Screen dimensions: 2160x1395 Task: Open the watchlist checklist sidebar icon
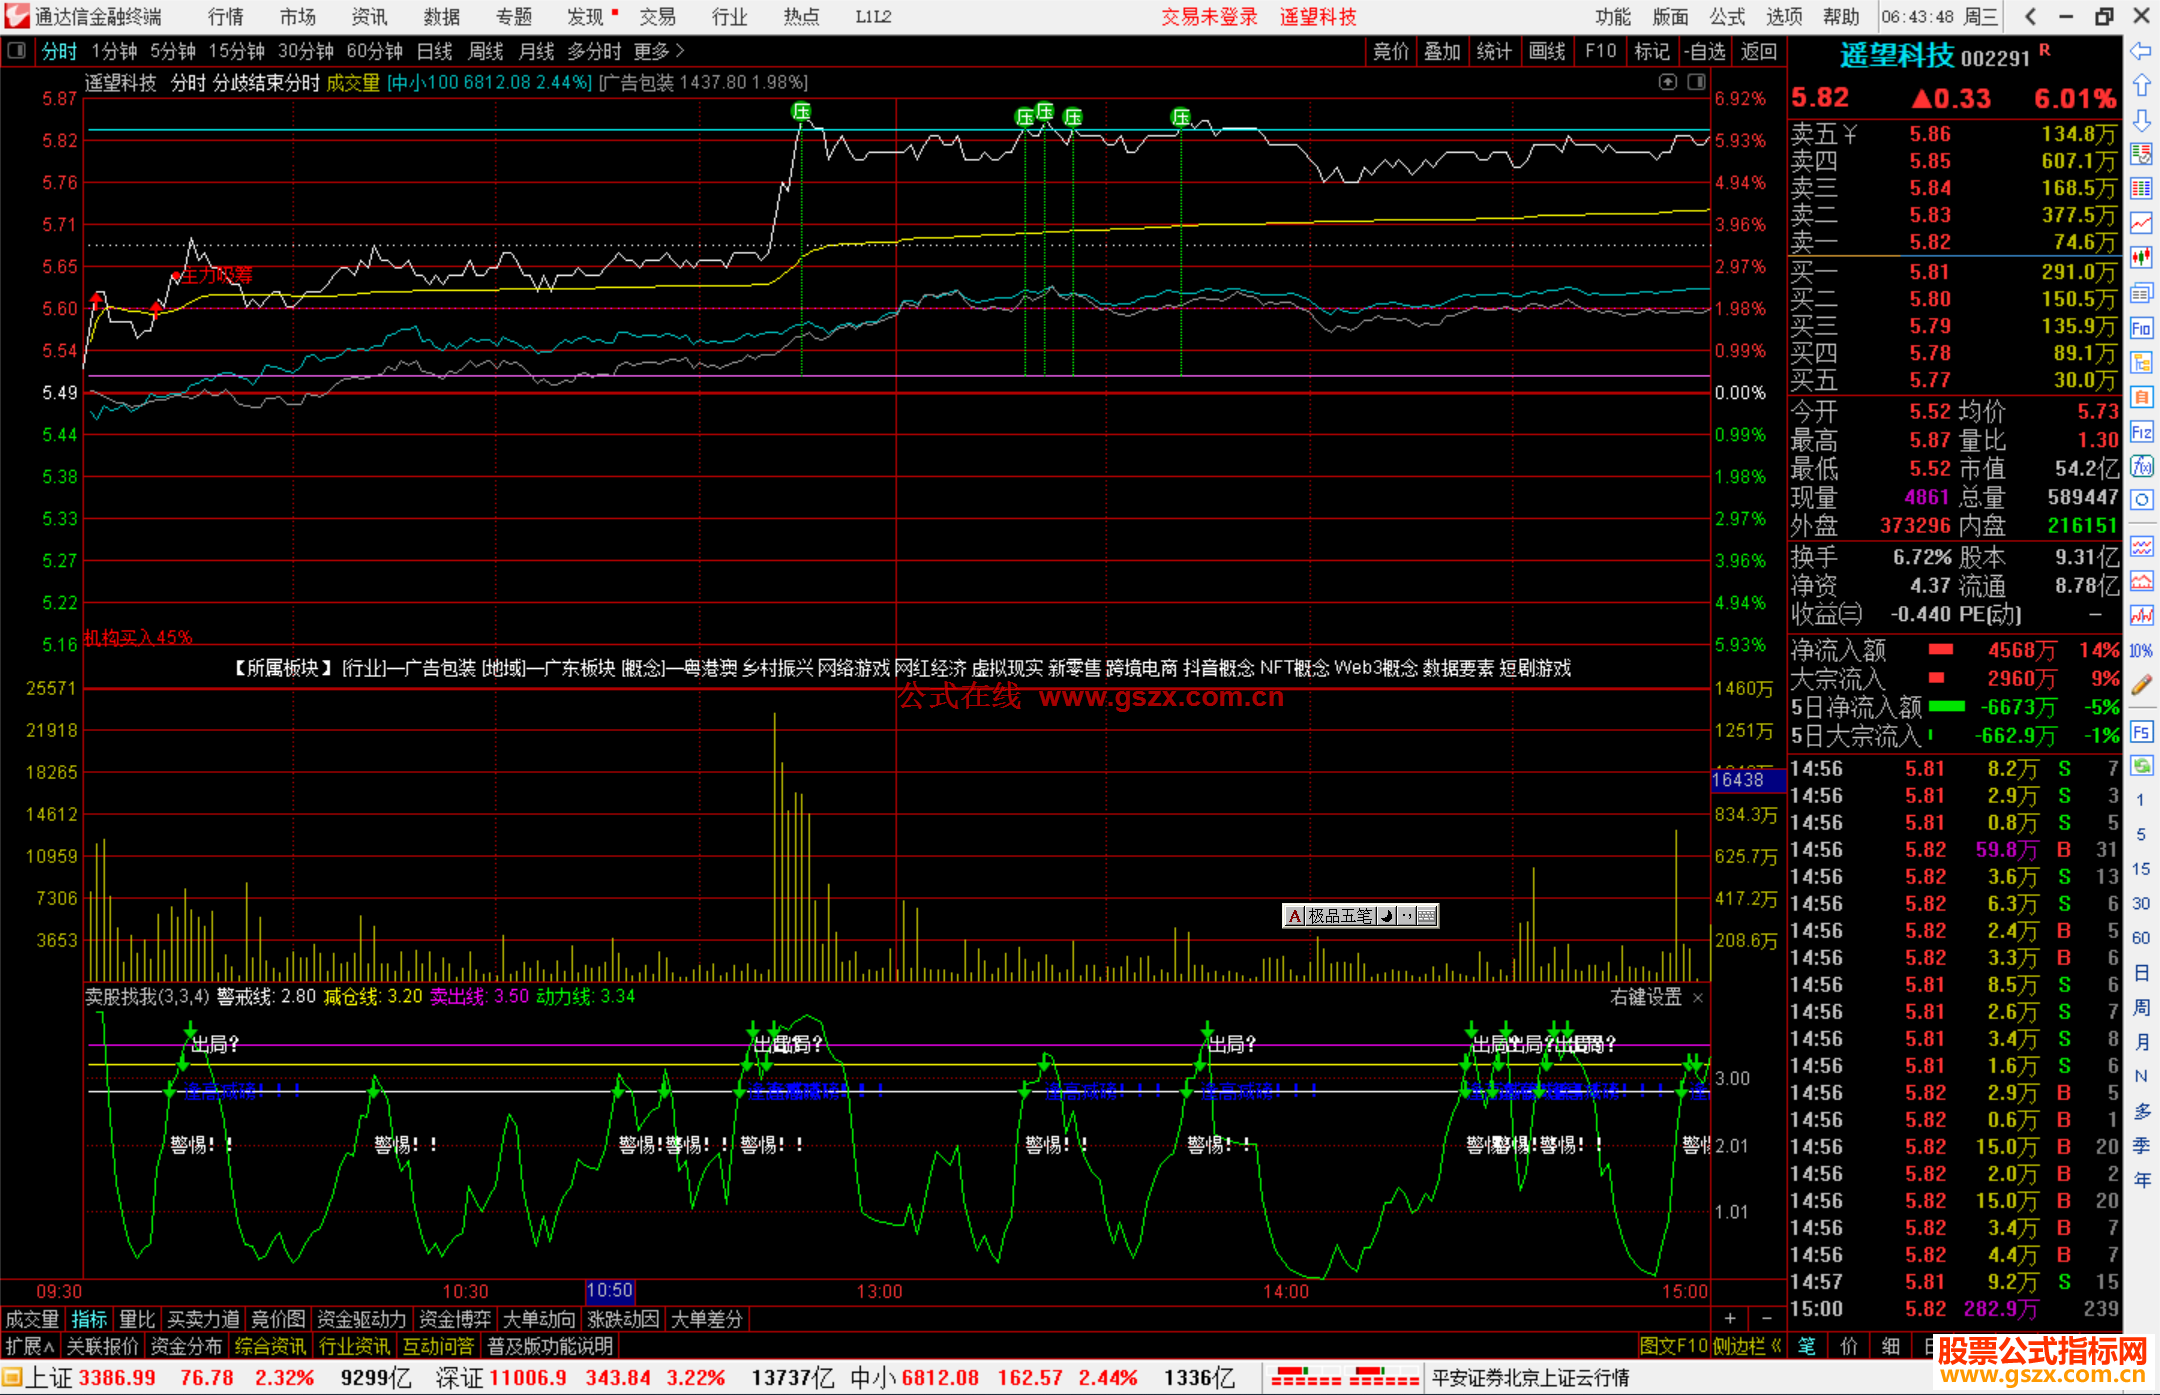pyautogui.click(x=2141, y=154)
